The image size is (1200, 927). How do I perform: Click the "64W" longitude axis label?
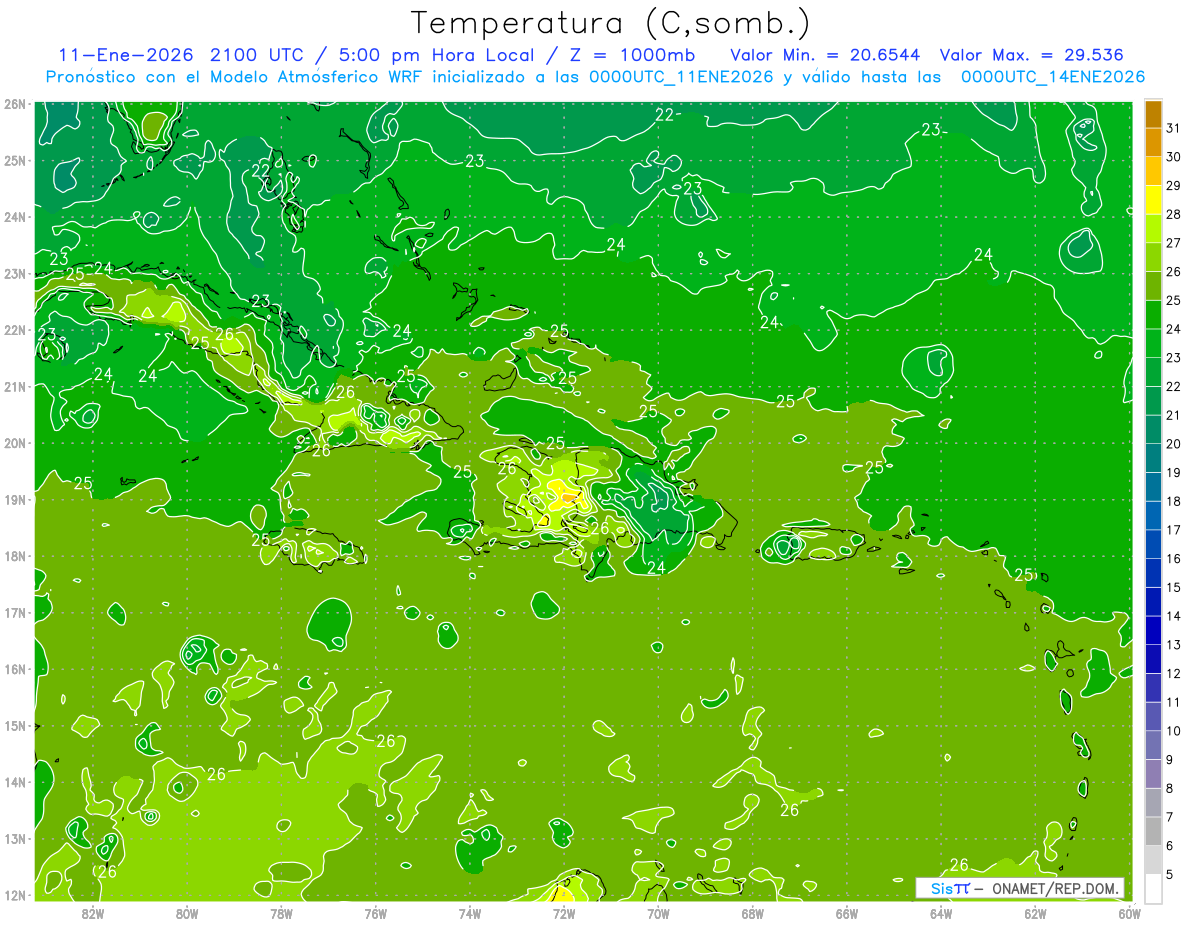point(941,914)
